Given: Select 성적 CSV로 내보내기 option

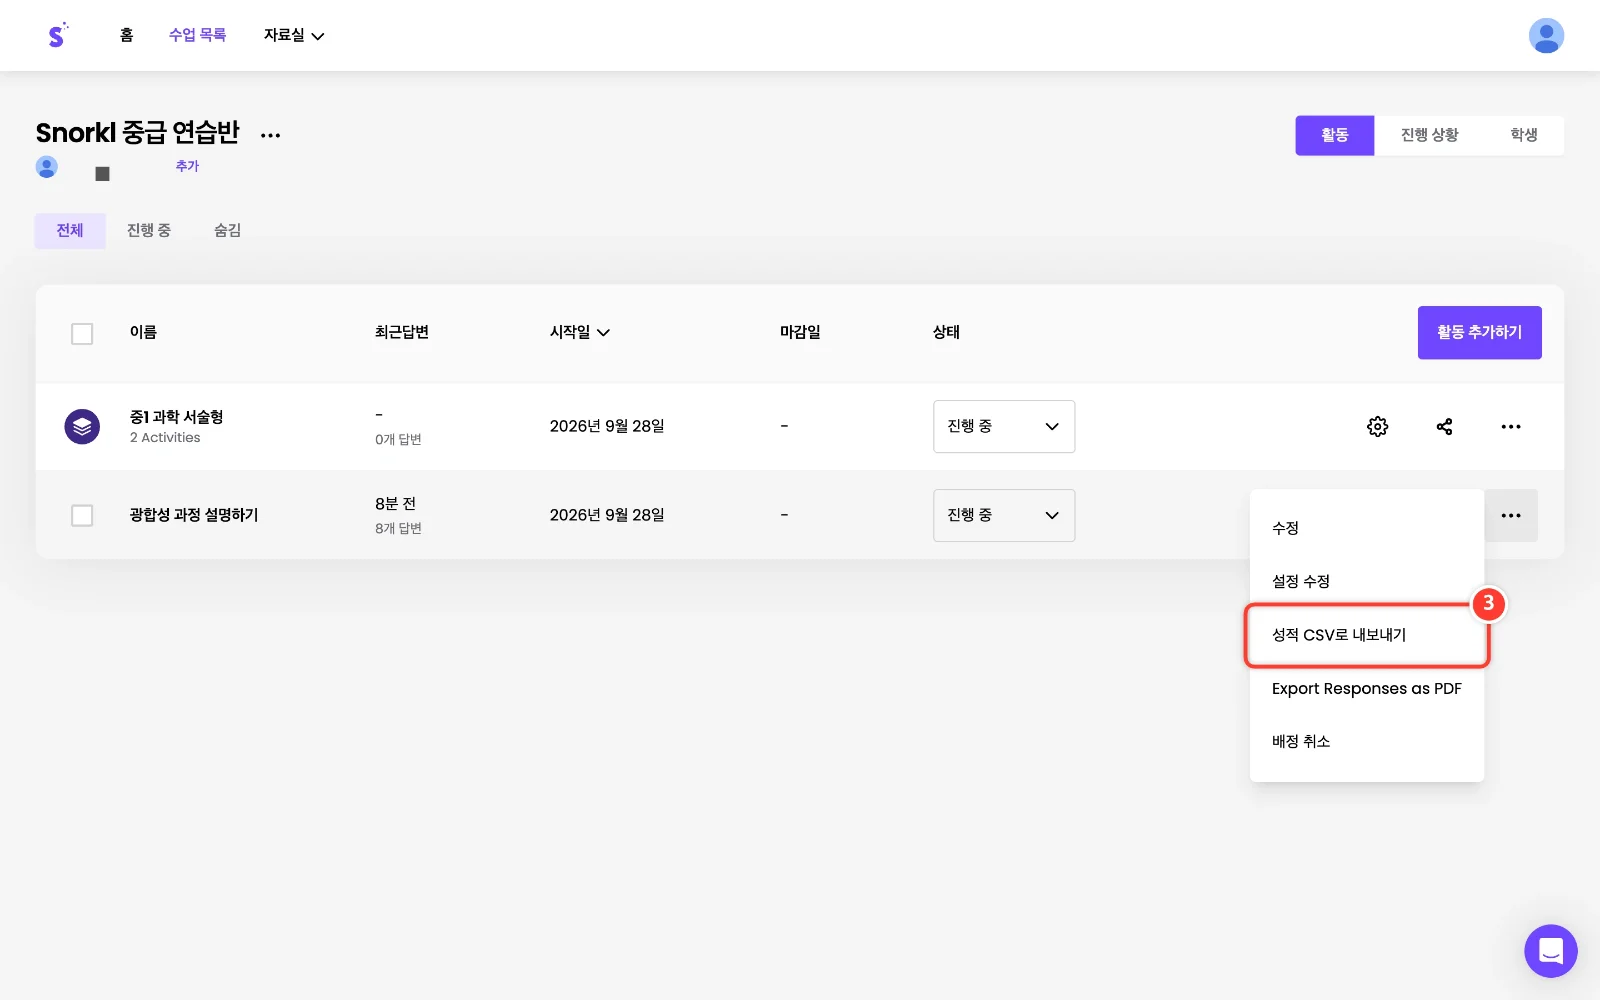Looking at the screenshot, I should (1367, 635).
